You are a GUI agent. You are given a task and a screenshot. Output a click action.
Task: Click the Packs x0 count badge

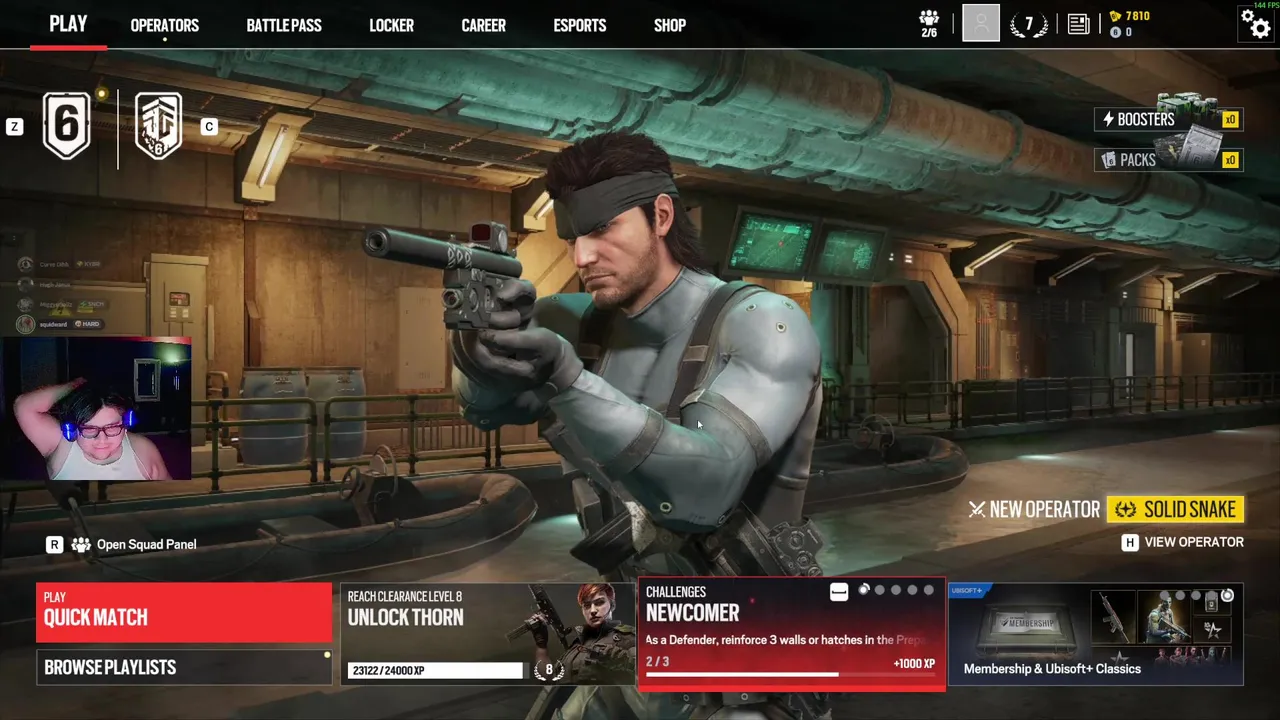click(1230, 160)
